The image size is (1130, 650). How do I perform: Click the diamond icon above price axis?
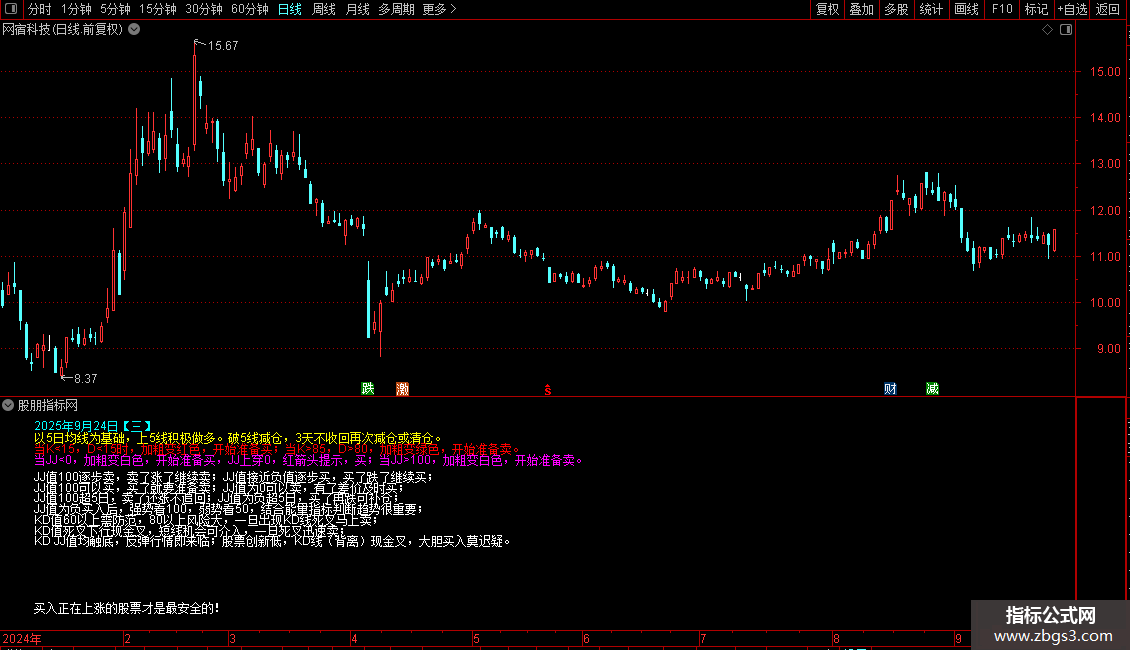point(1048,30)
